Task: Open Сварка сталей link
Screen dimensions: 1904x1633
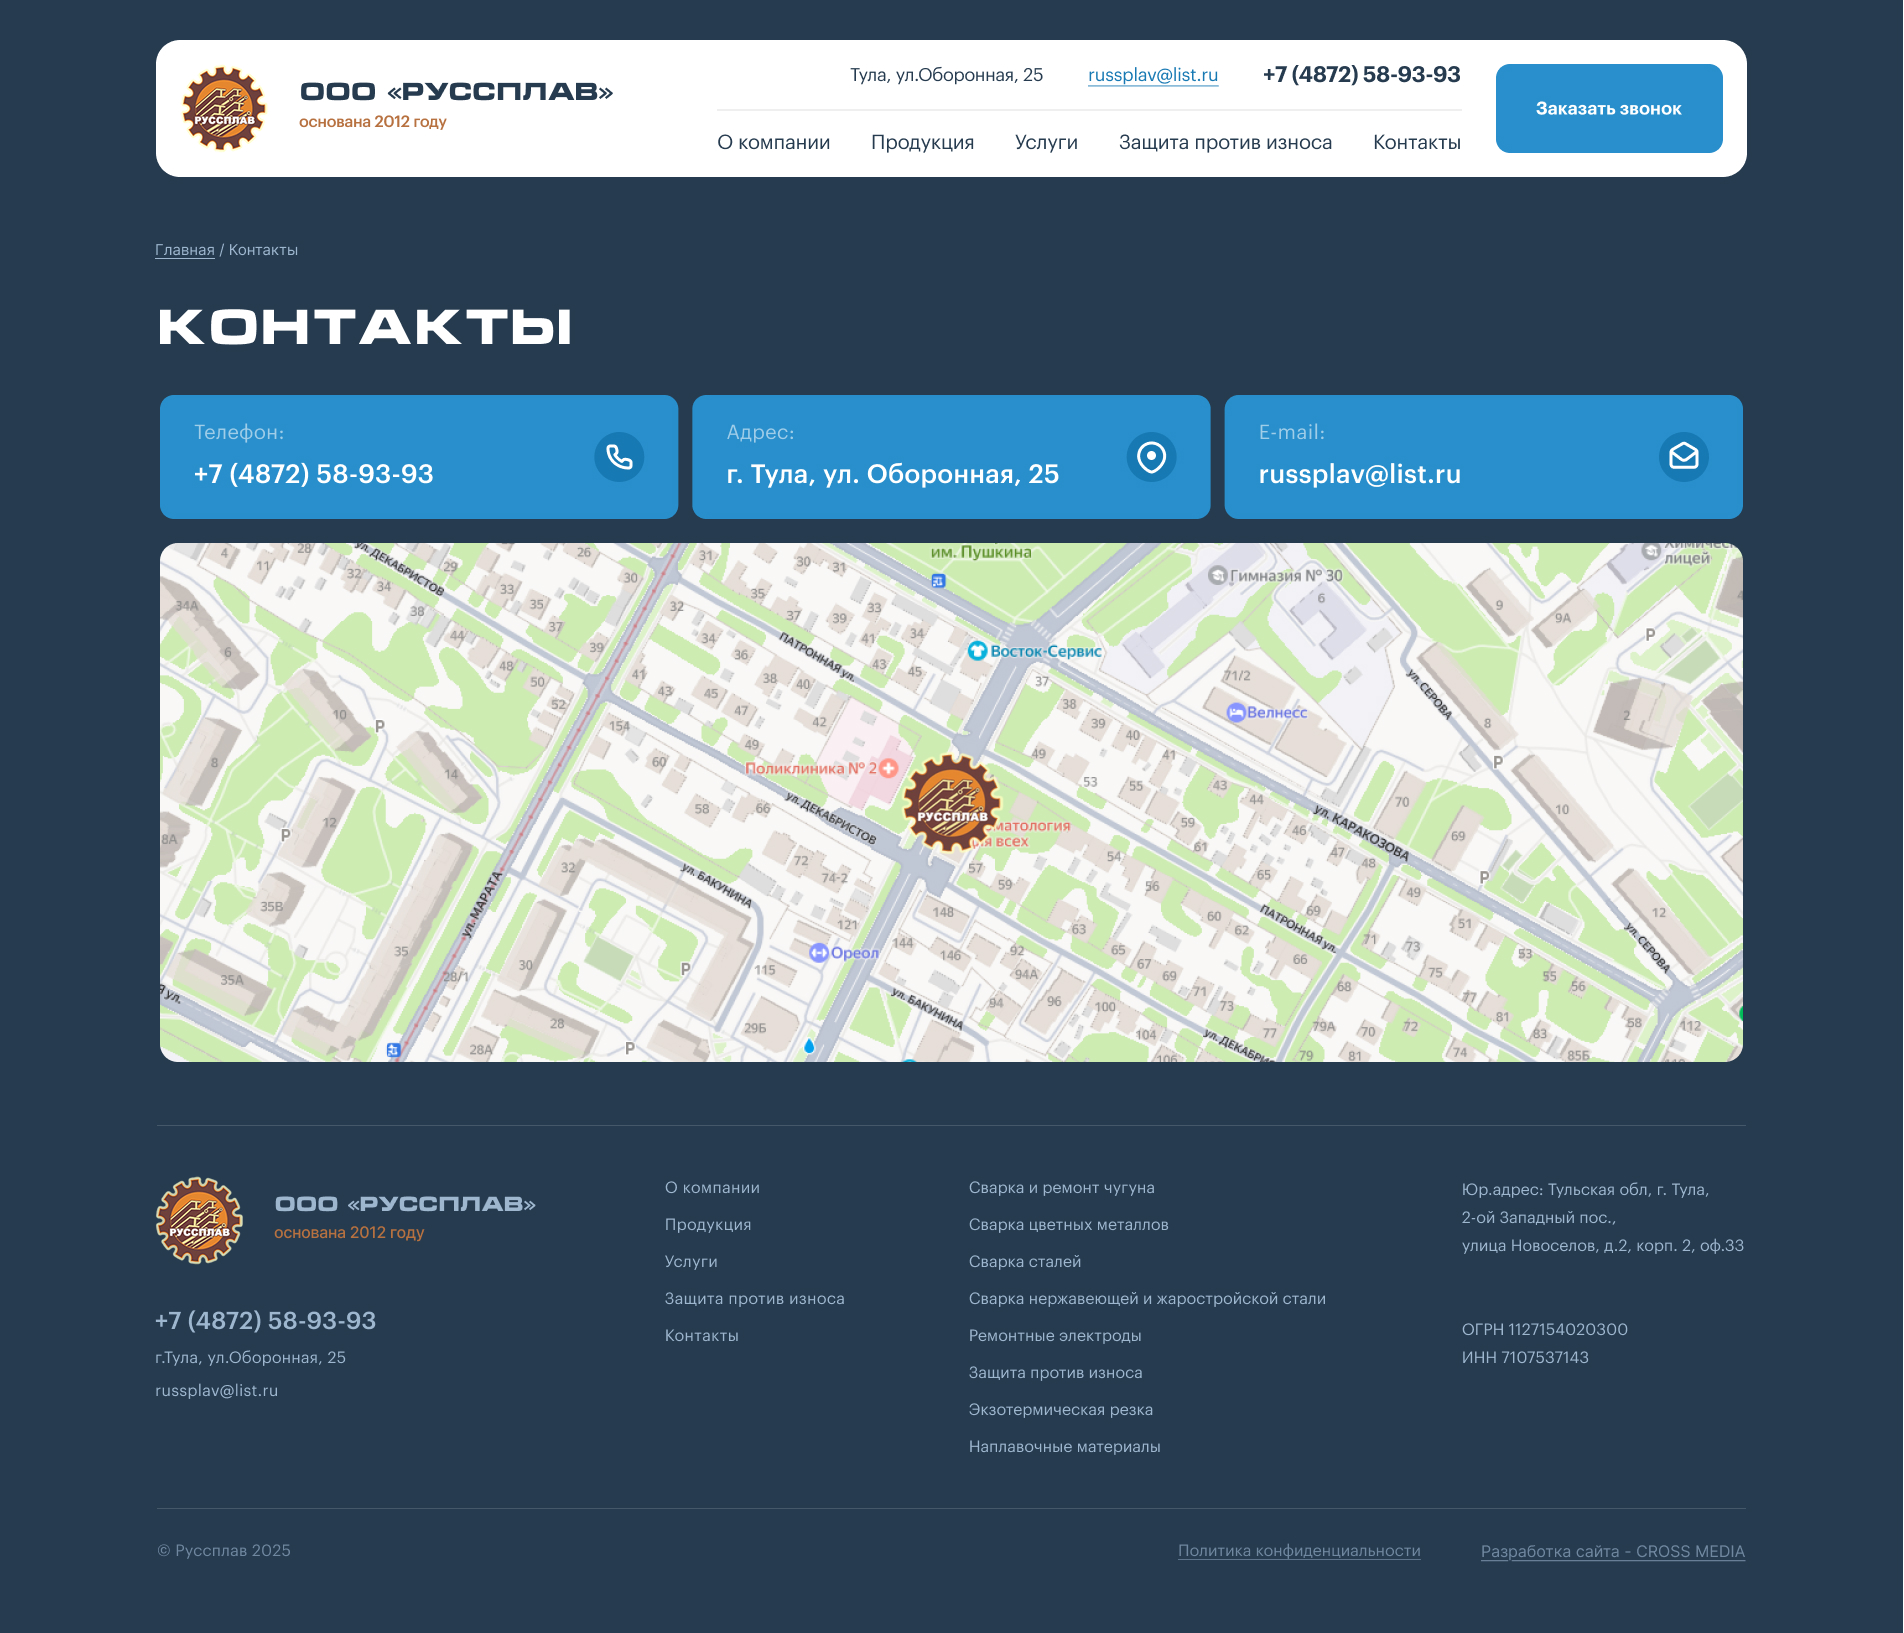Action: pos(1025,1262)
